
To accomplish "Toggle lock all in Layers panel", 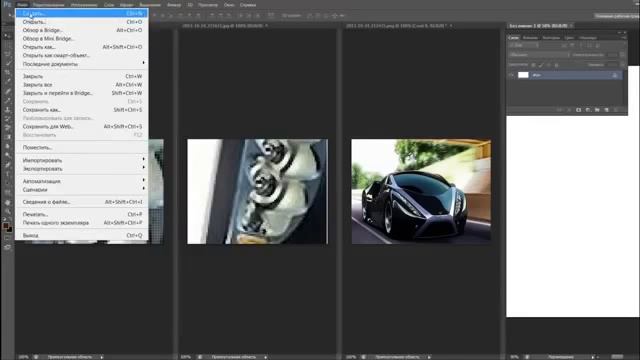I will point(556,65).
